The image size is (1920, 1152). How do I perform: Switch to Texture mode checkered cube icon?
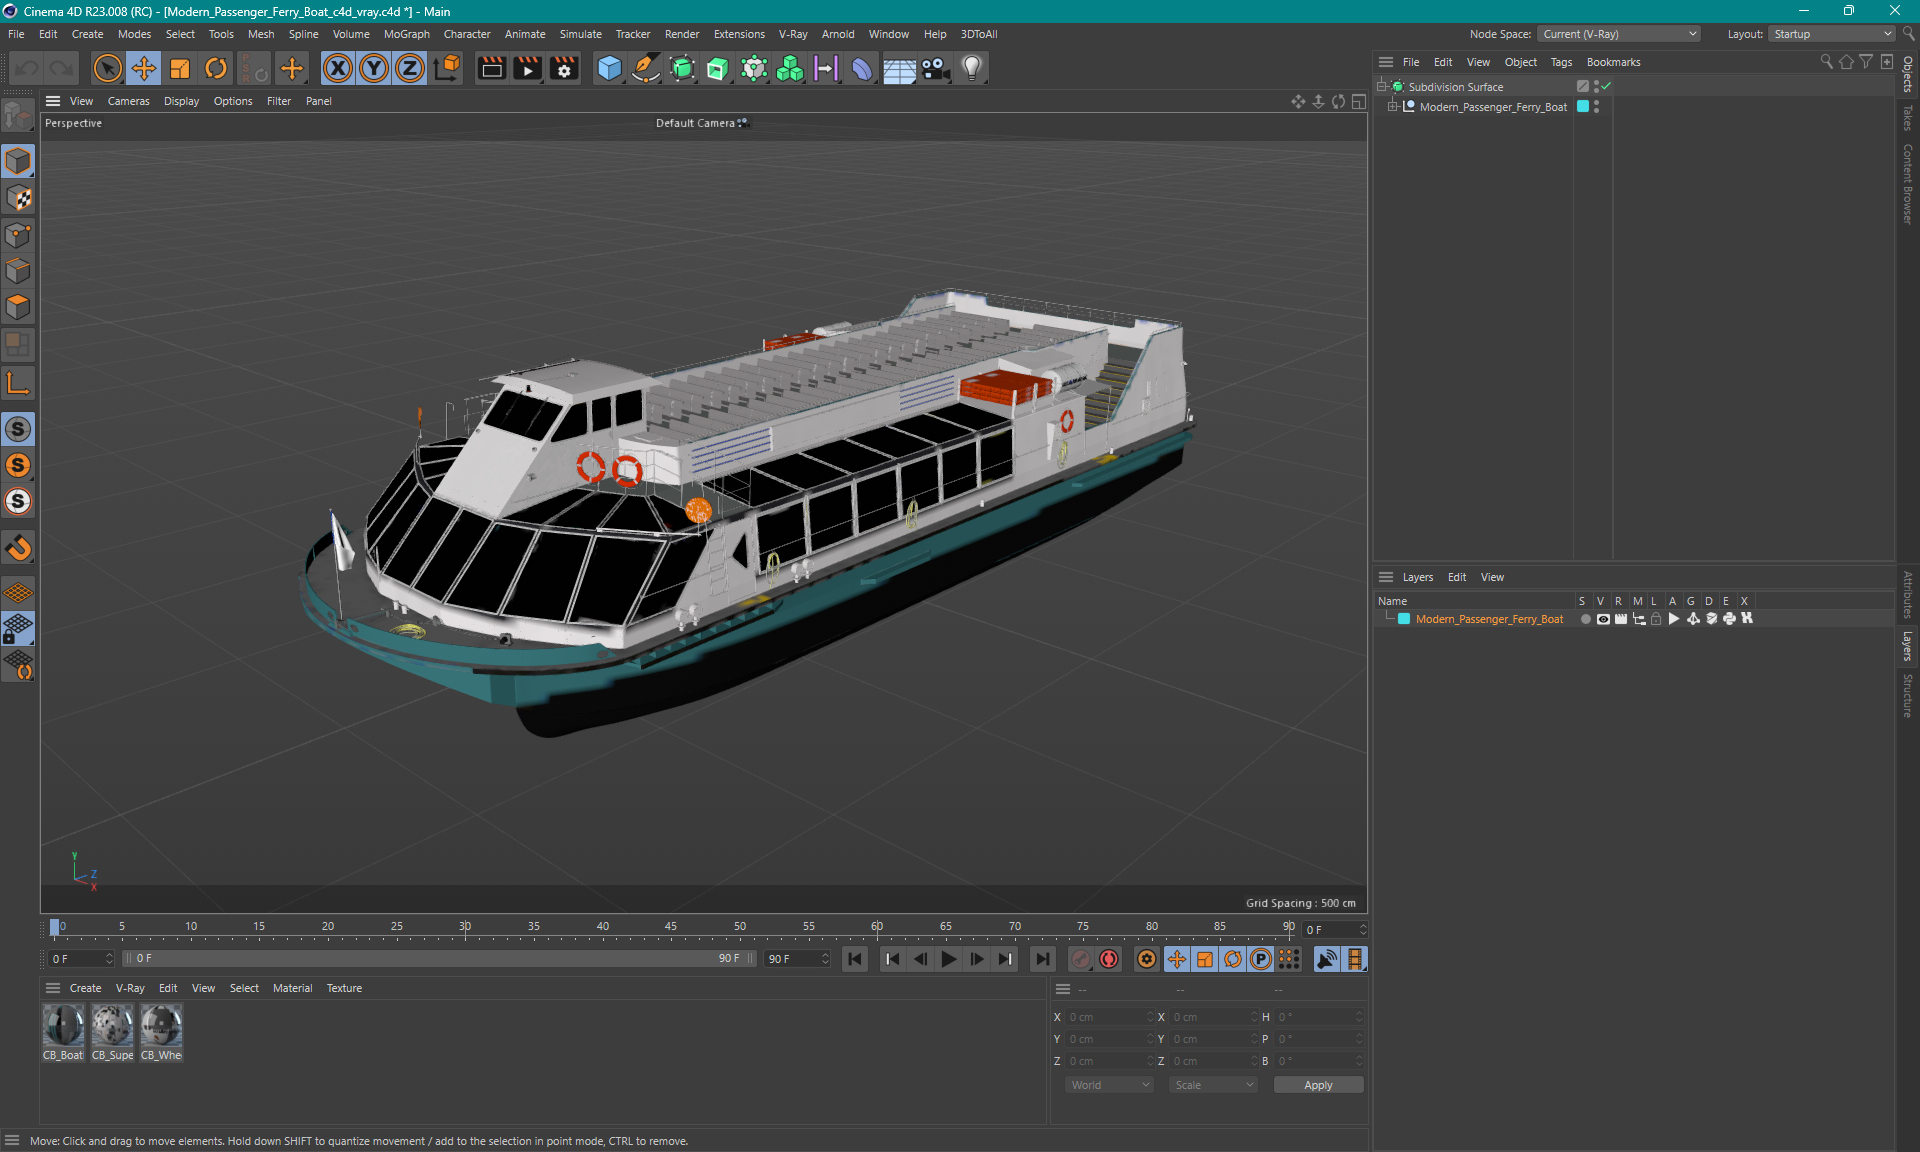point(18,198)
